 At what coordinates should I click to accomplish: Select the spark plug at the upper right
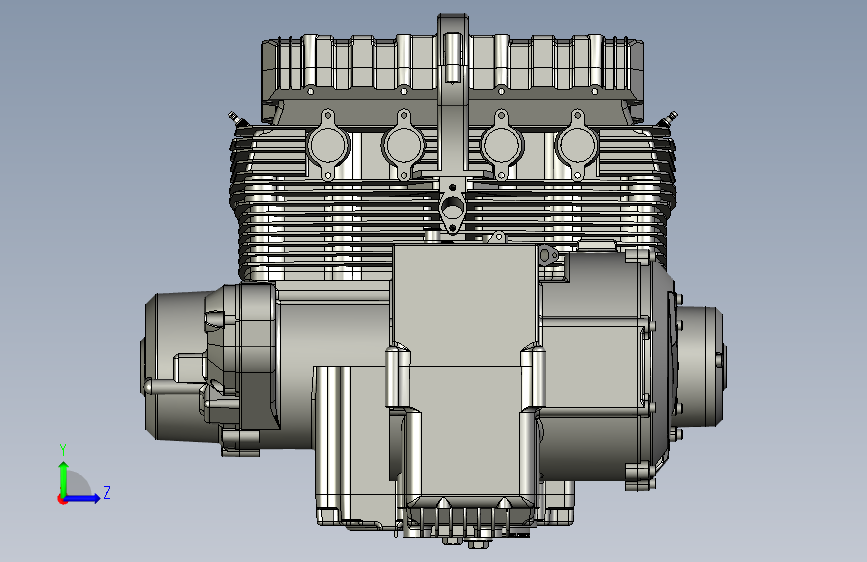670,117
